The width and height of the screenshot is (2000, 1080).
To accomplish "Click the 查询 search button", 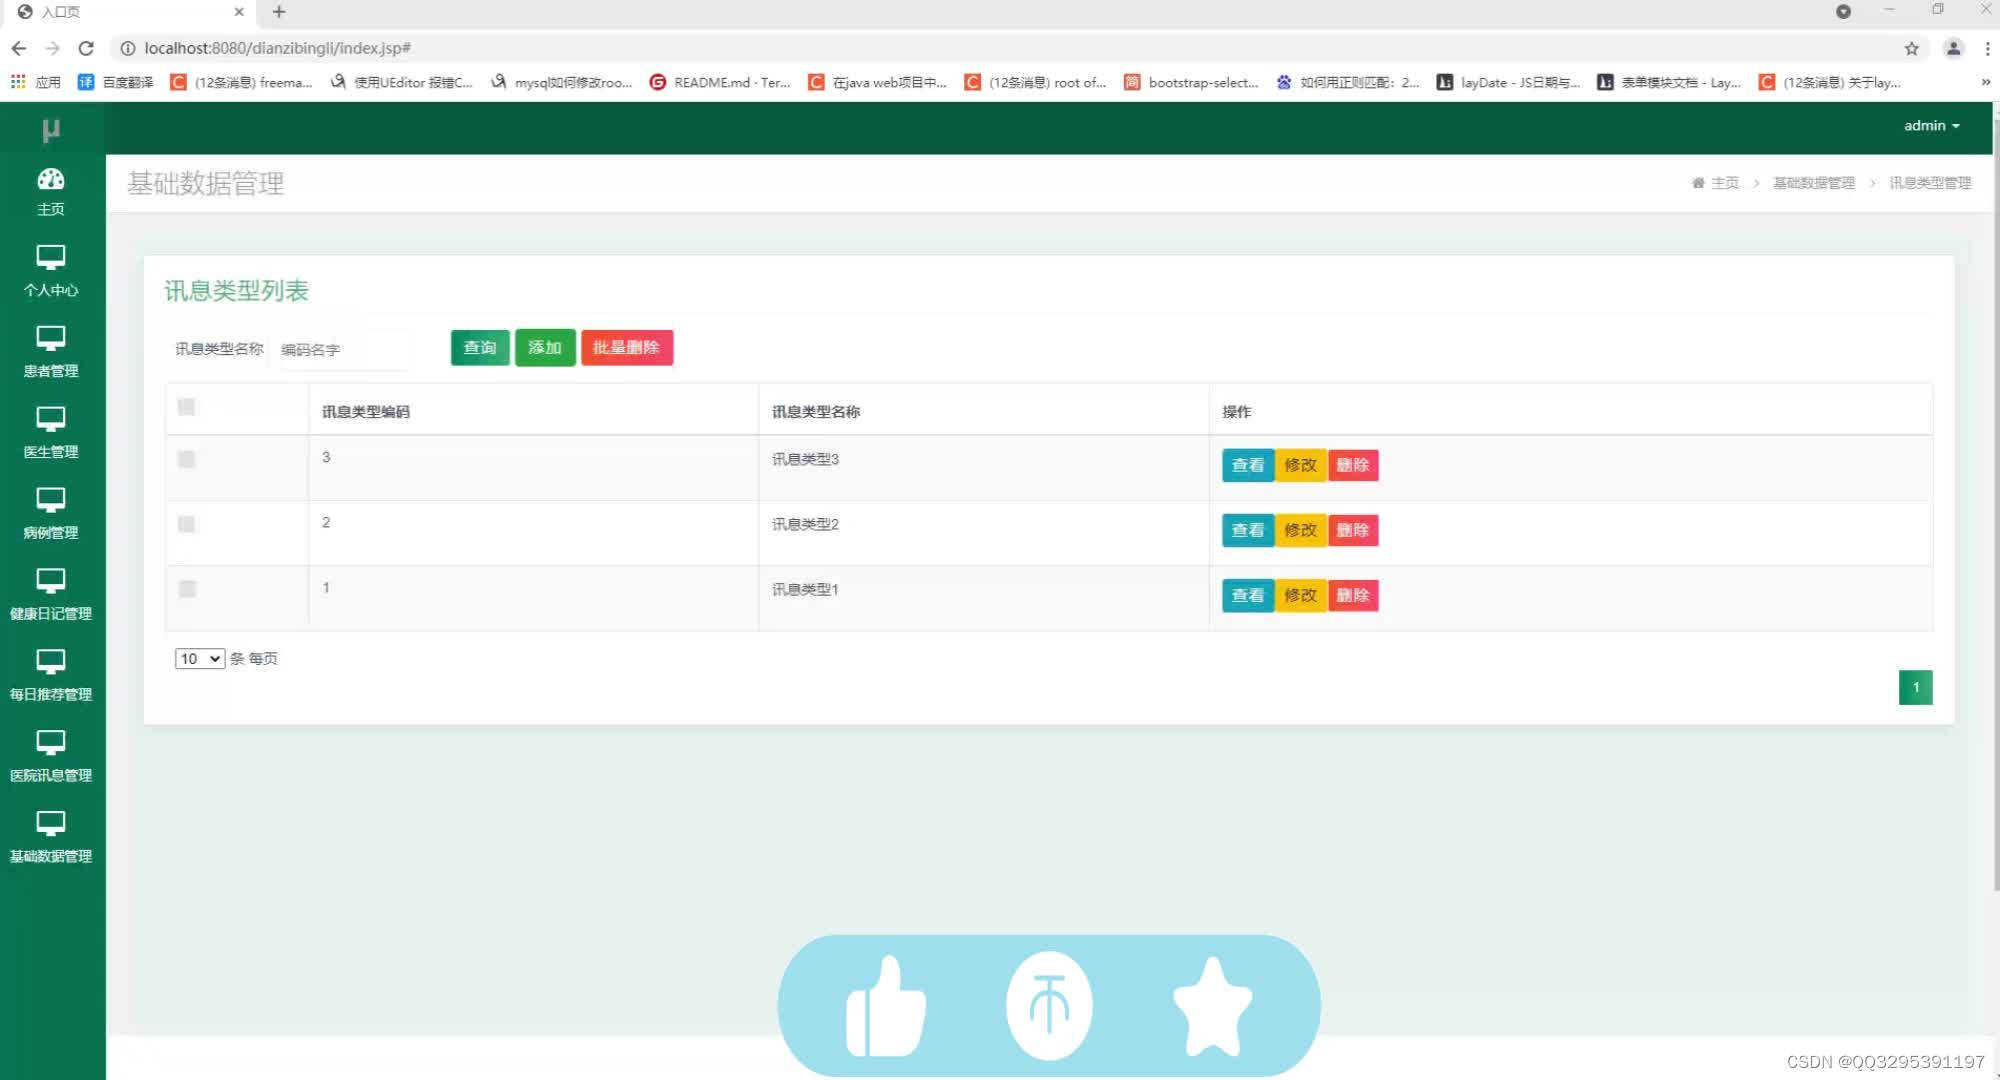I will [480, 348].
